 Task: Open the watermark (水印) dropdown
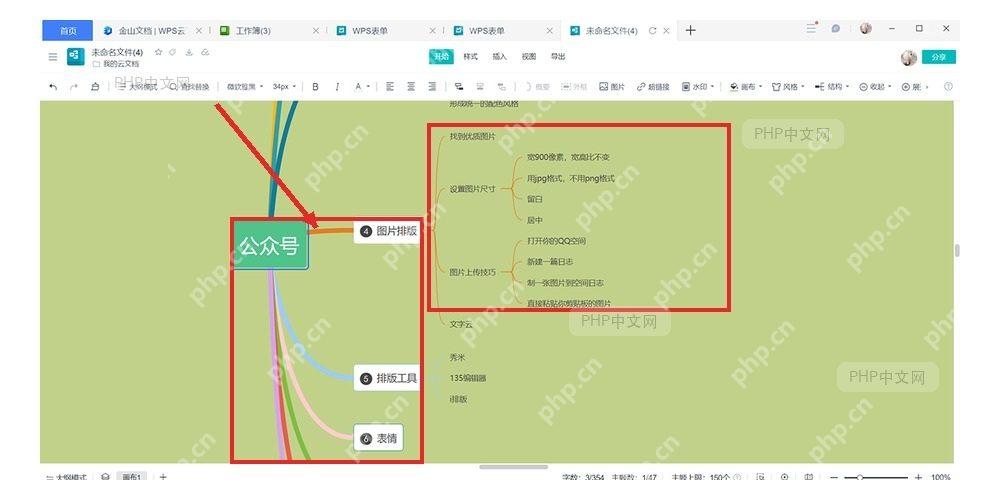coord(698,87)
